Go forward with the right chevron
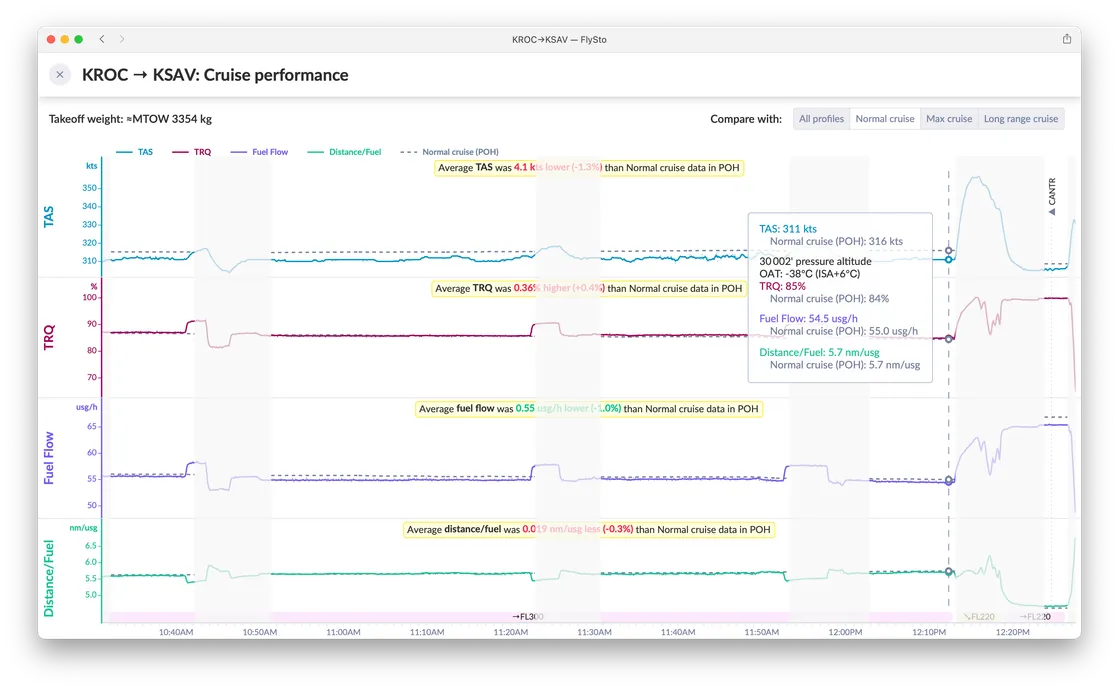This screenshot has width=1120, height=690. click(122, 39)
